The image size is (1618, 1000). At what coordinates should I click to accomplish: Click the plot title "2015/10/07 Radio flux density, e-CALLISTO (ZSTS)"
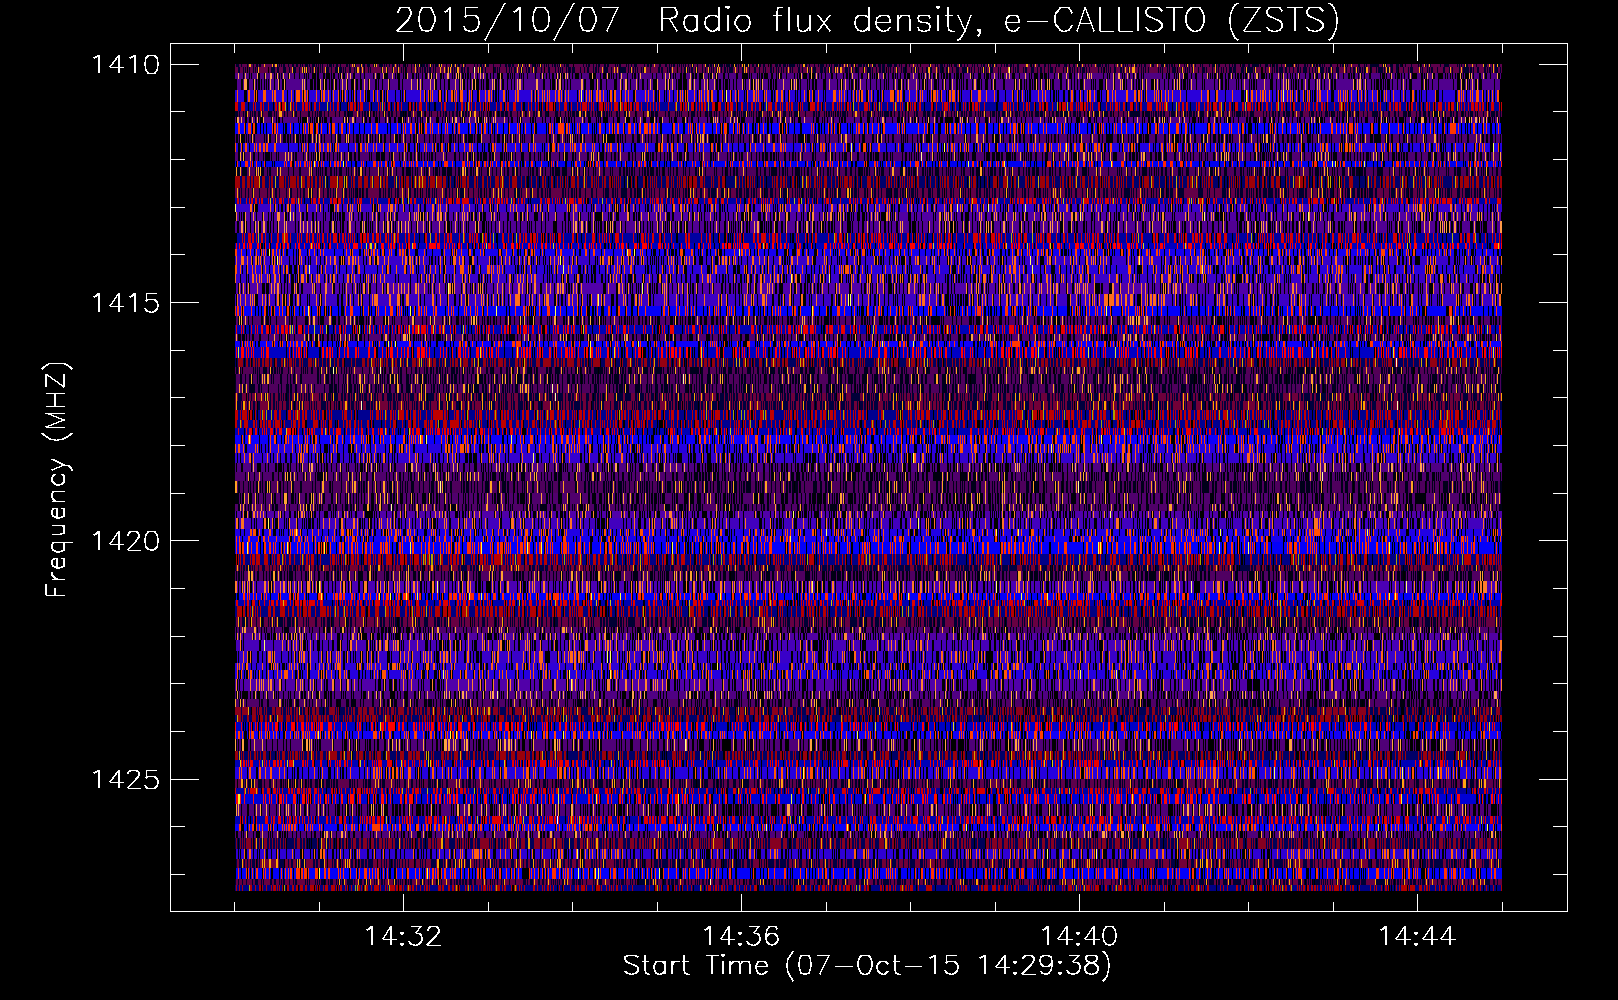pos(867,21)
